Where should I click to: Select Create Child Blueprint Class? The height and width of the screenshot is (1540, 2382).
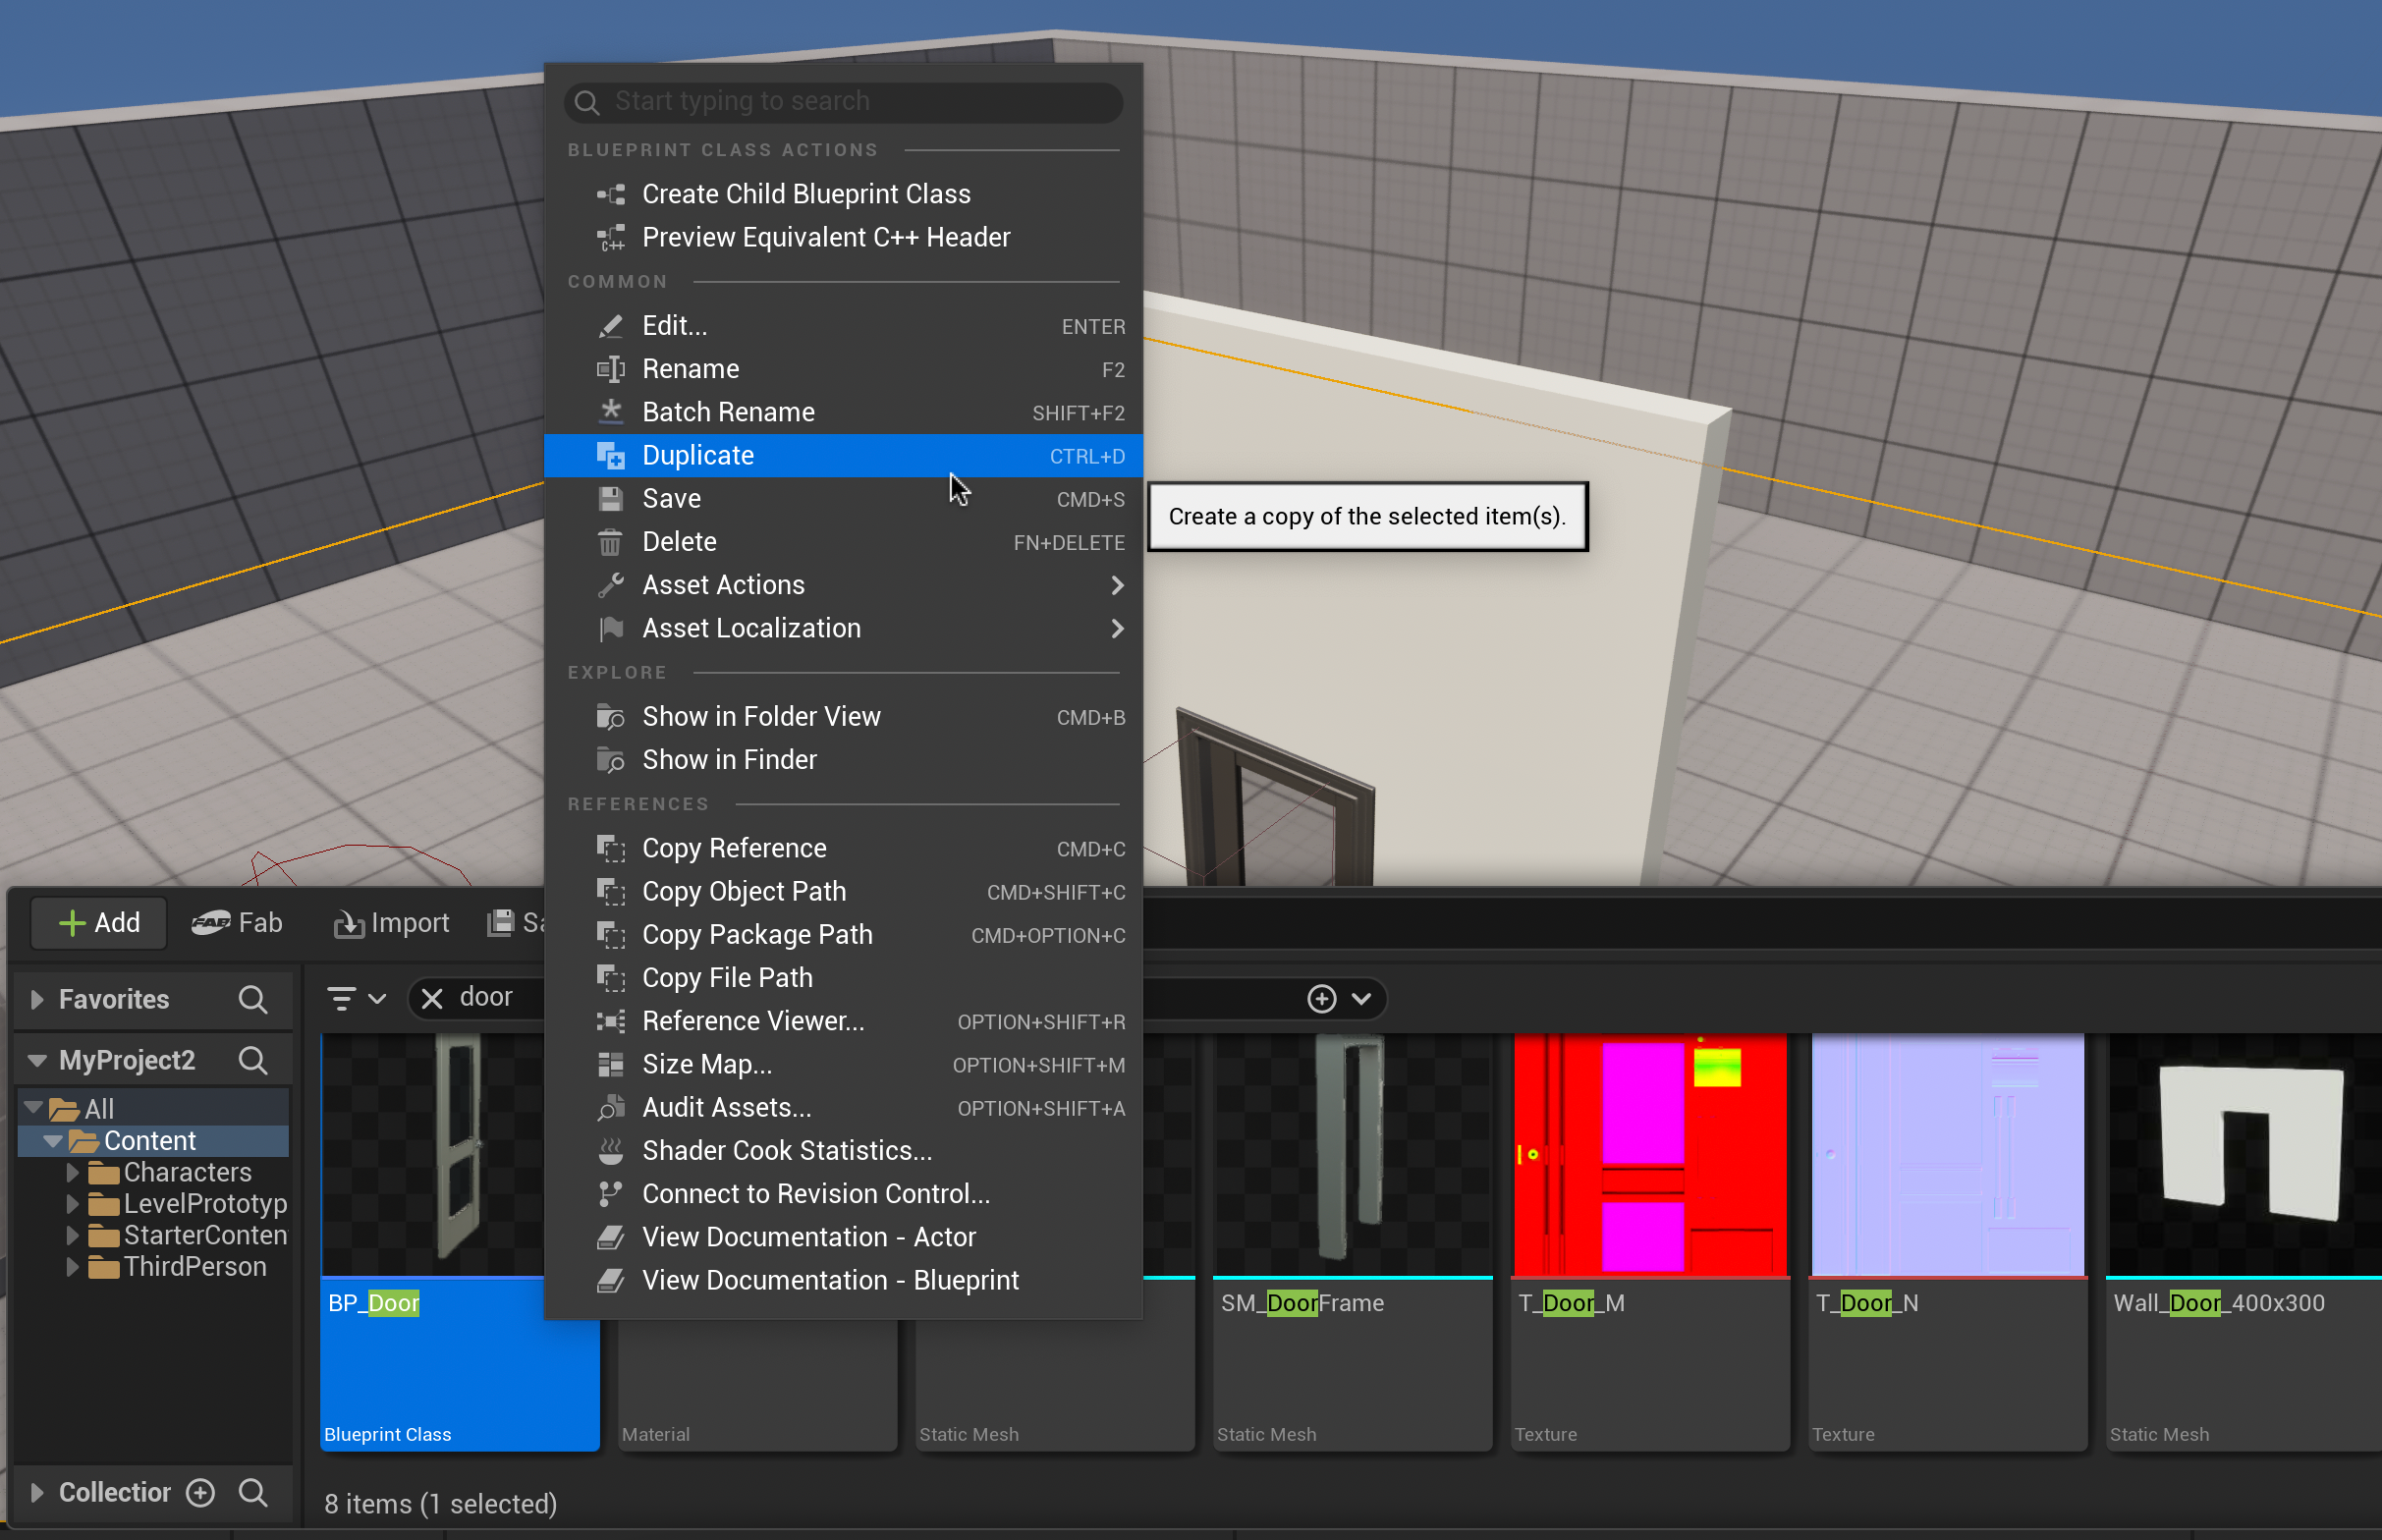click(806, 194)
